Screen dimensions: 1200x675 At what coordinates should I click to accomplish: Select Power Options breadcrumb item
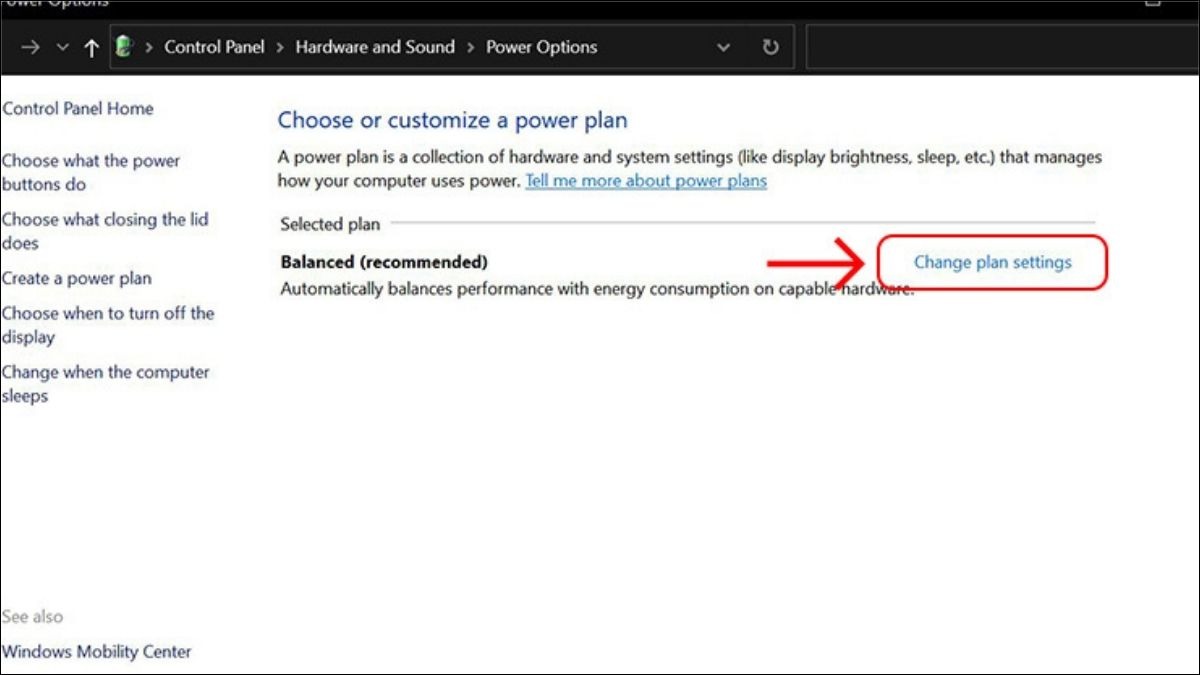pos(541,47)
